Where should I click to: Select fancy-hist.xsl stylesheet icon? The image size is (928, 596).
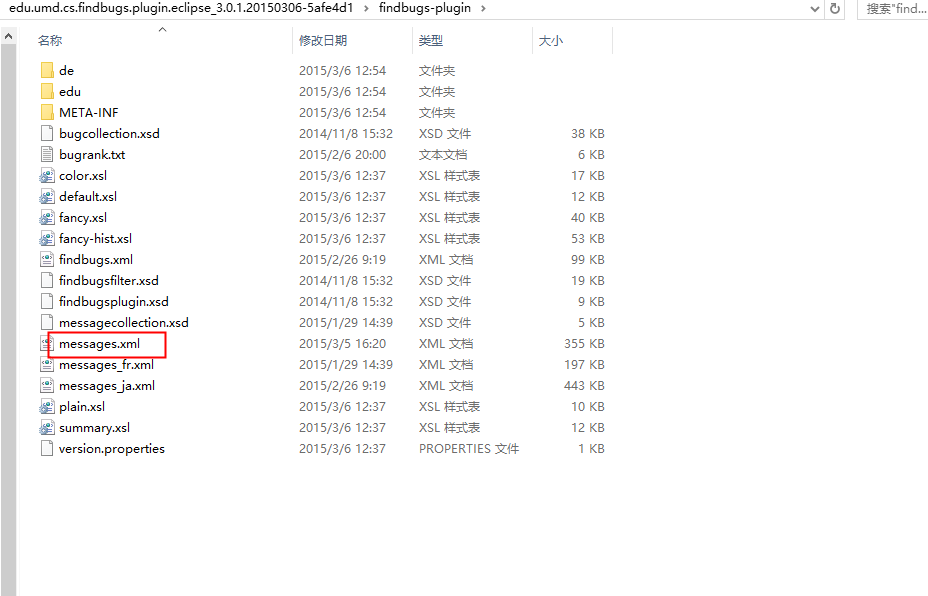pyautogui.click(x=47, y=239)
